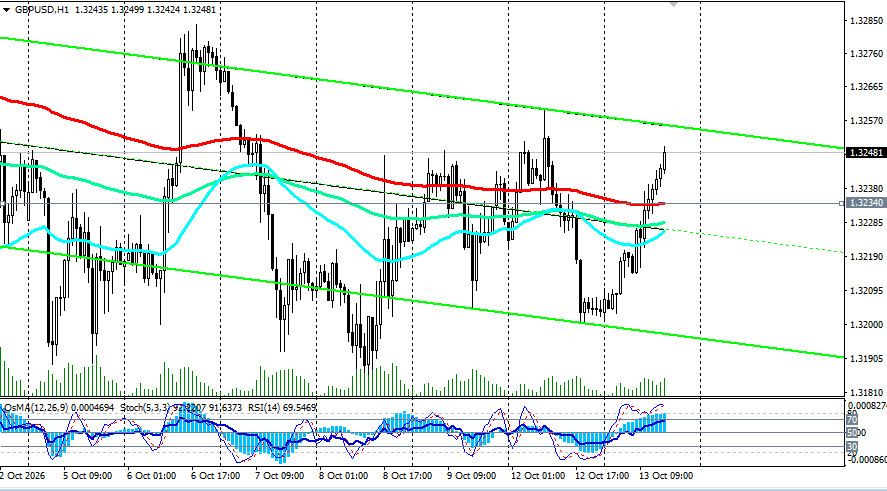This screenshot has width=887, height=491.
Task: Click the 8 Oct 17:00 time label
Action: (409, 476)
